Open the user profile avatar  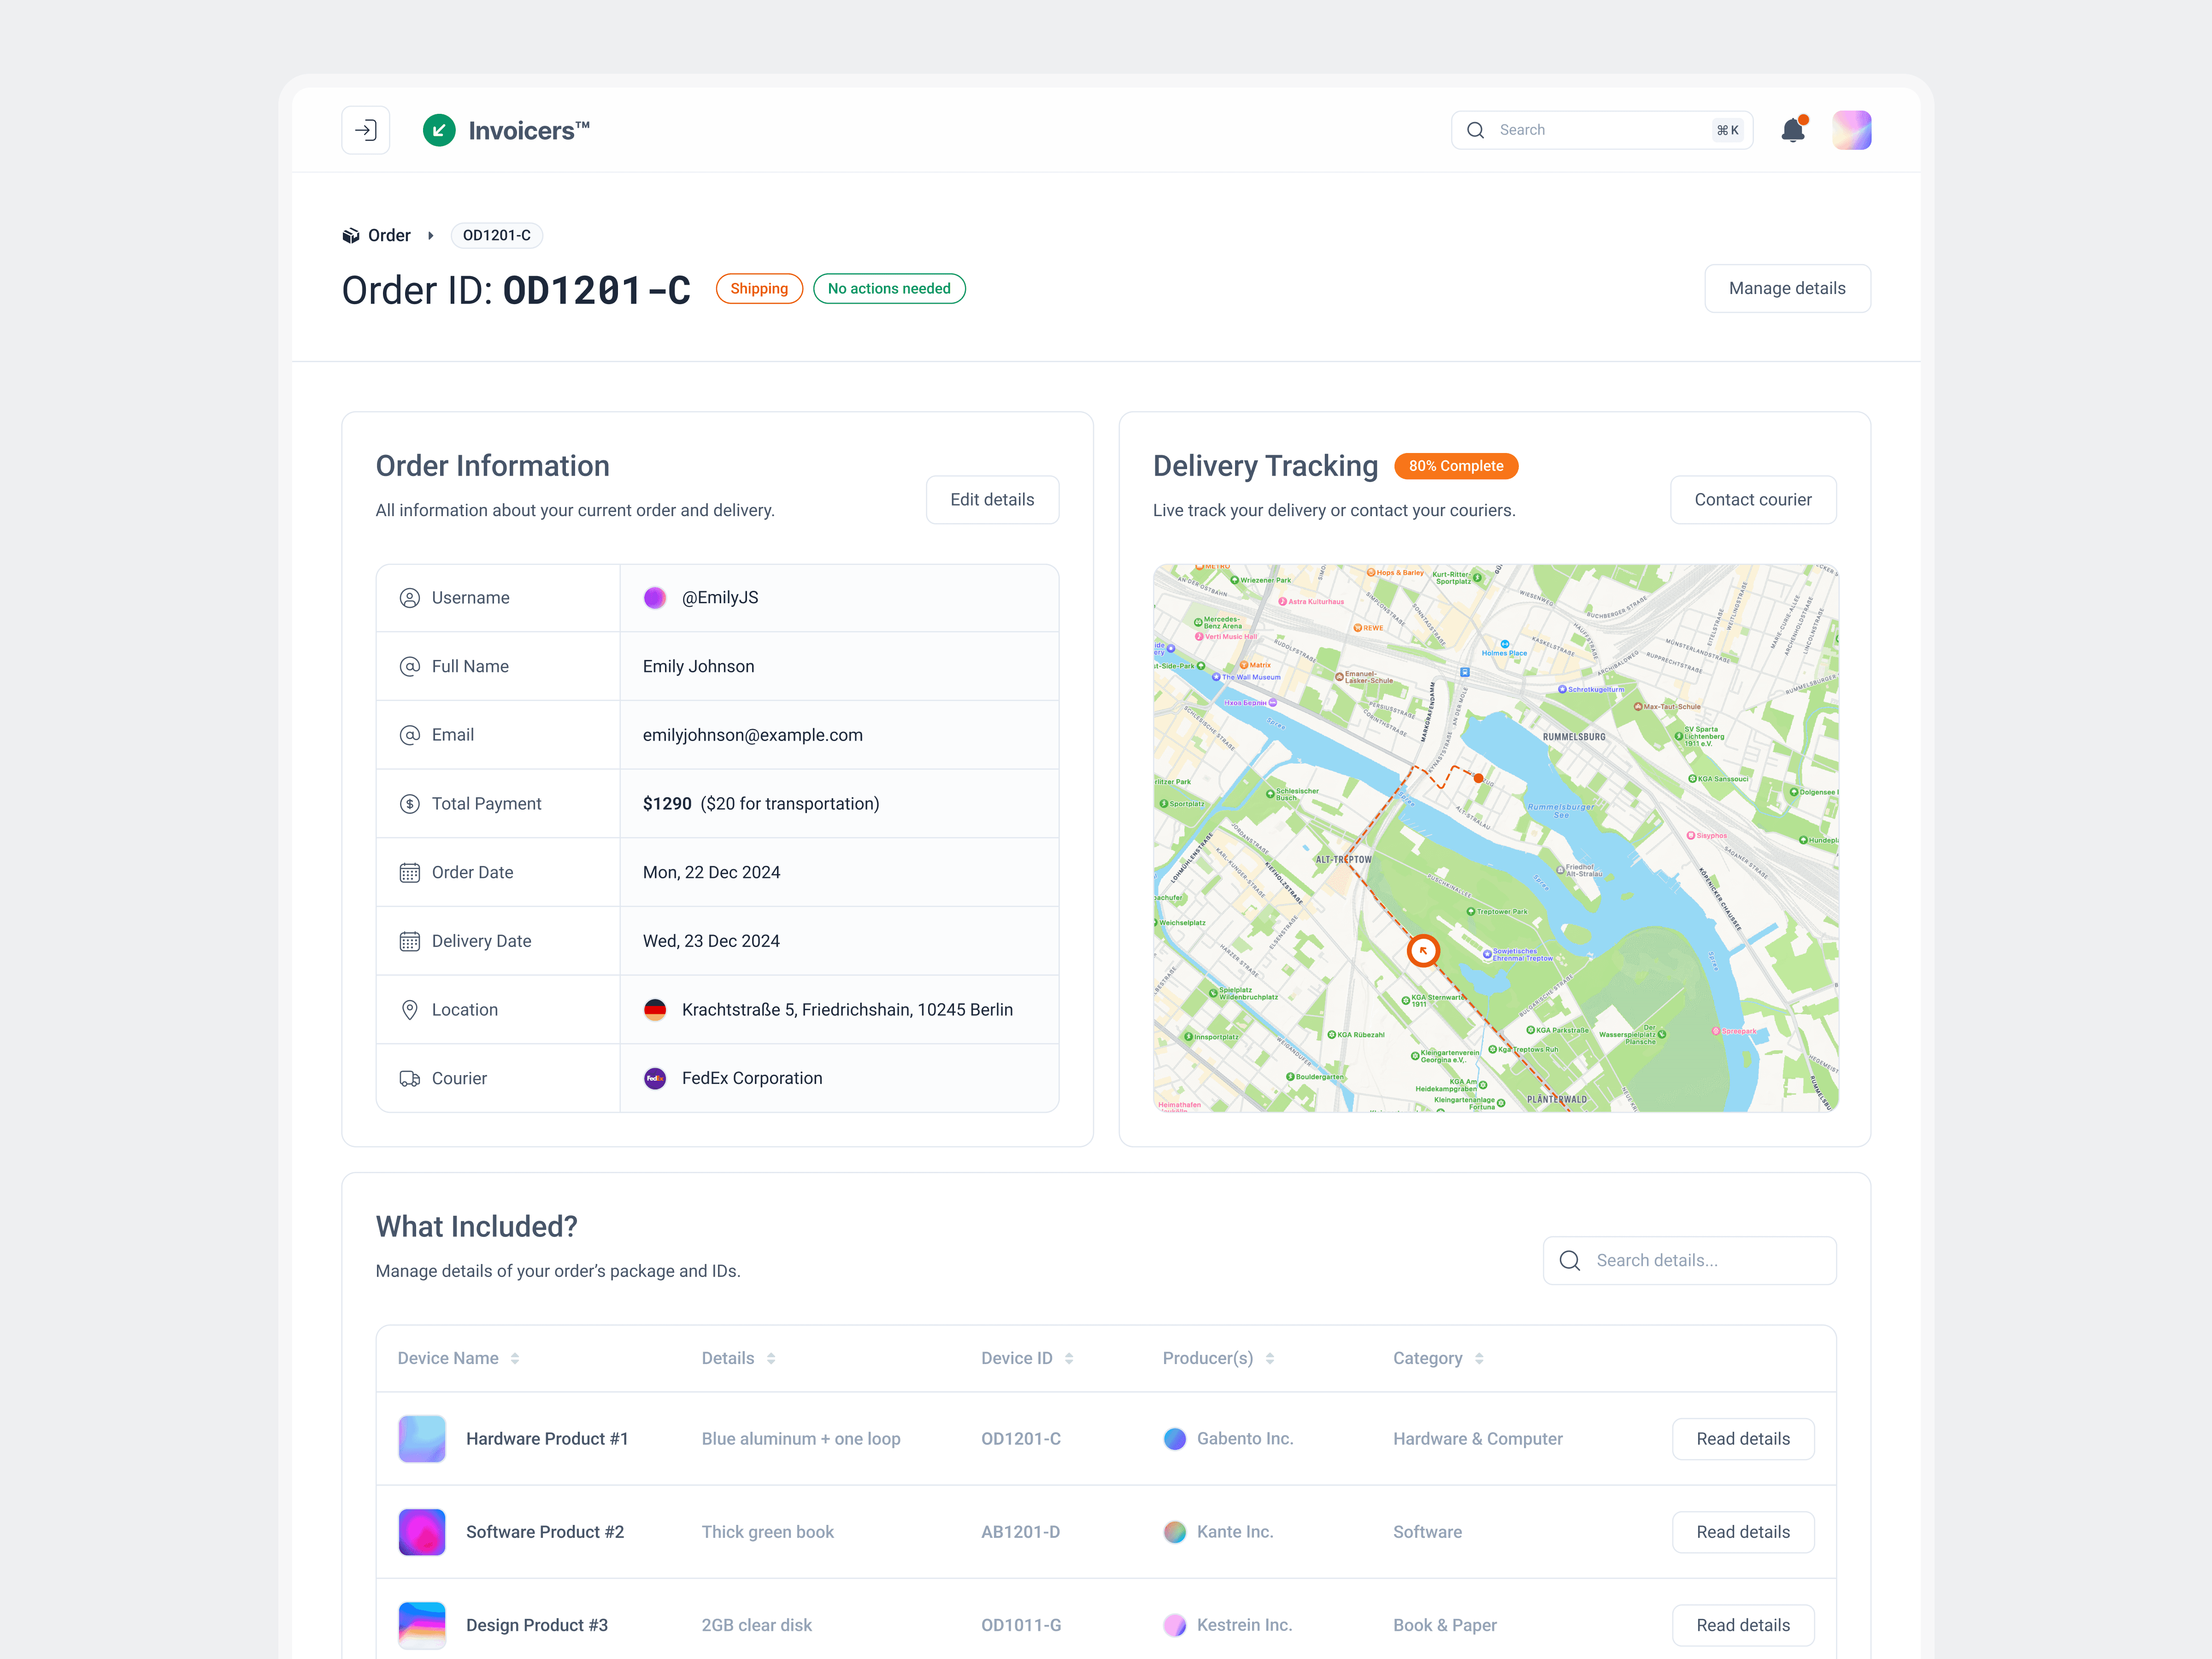(1851, 130)
